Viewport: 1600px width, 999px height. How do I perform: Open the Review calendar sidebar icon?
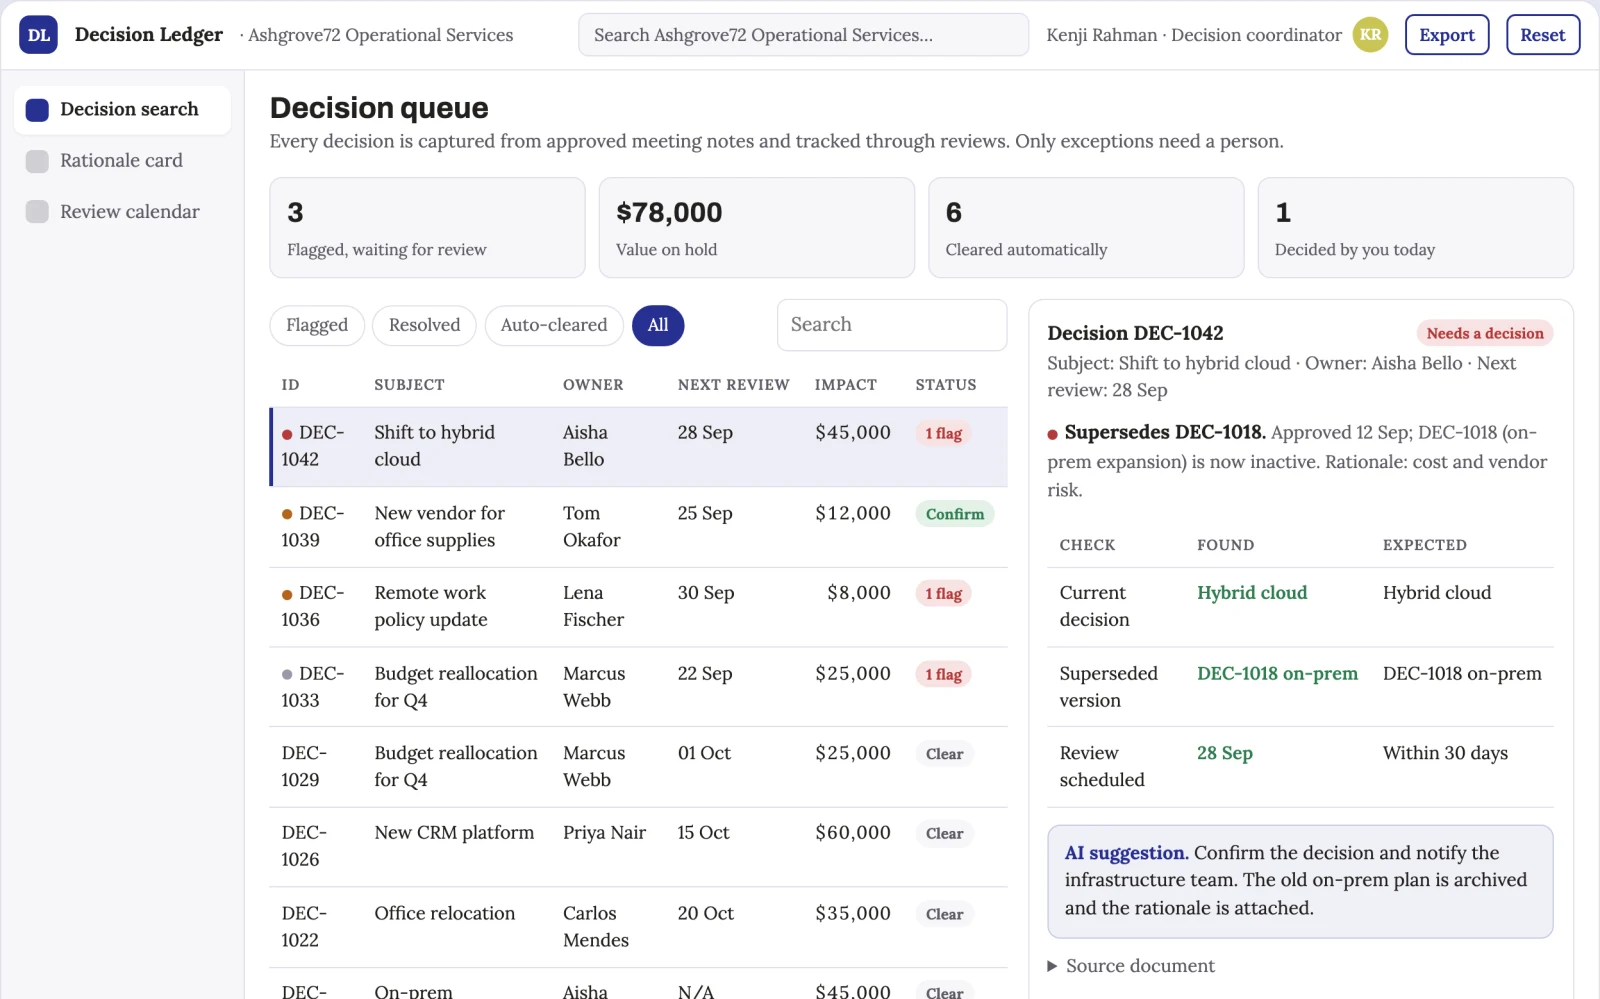[x=37, y=212]
